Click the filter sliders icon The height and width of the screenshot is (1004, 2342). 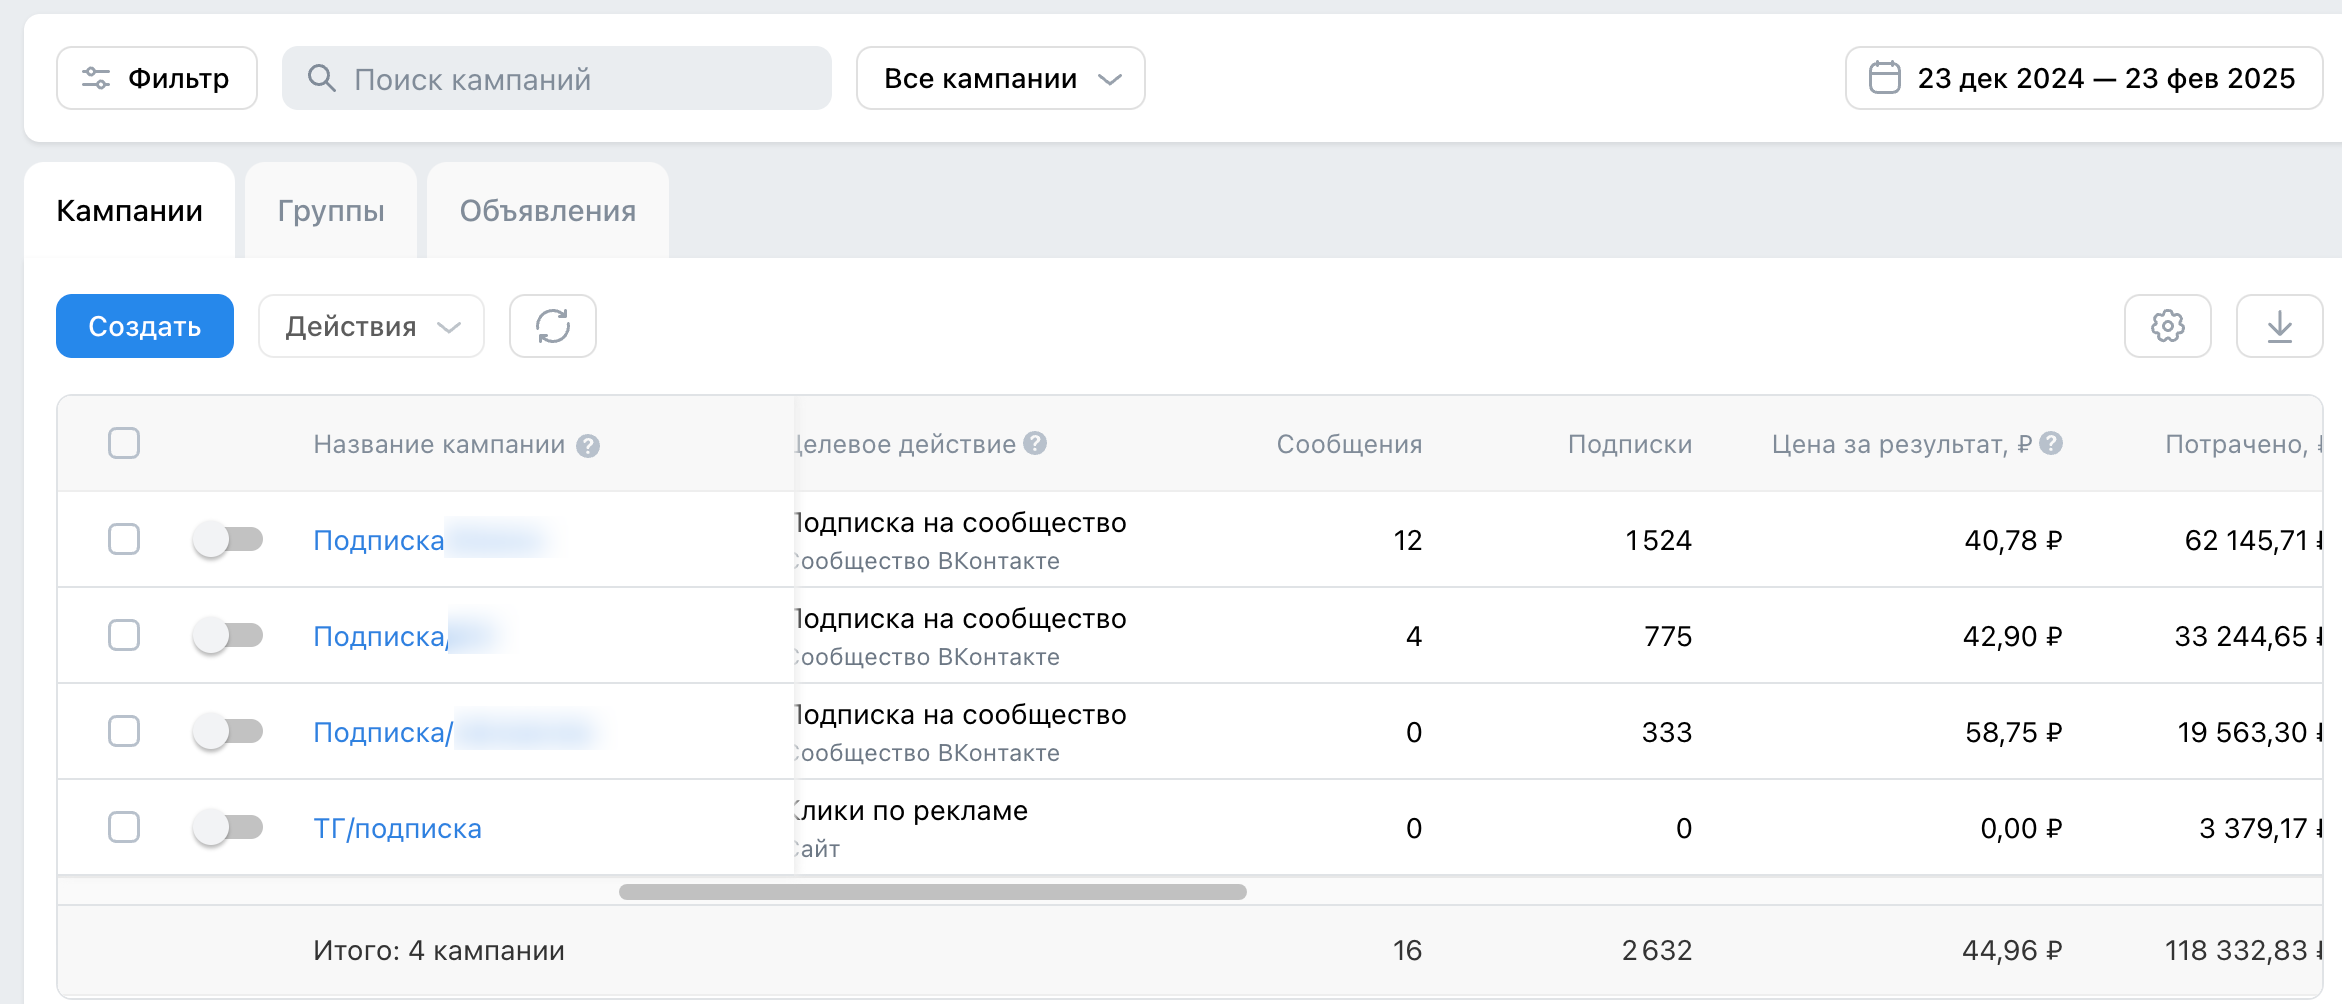[96, 78]
